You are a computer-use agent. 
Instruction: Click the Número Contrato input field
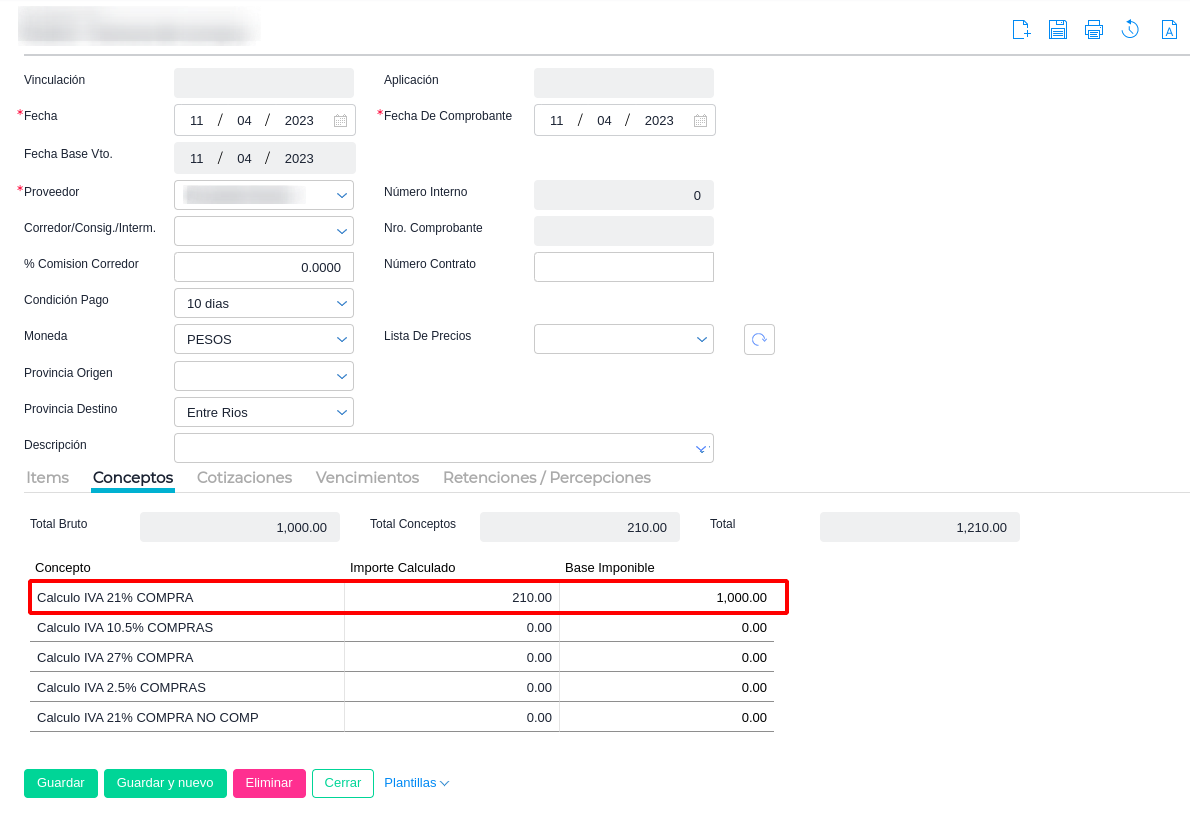point(623,267)
